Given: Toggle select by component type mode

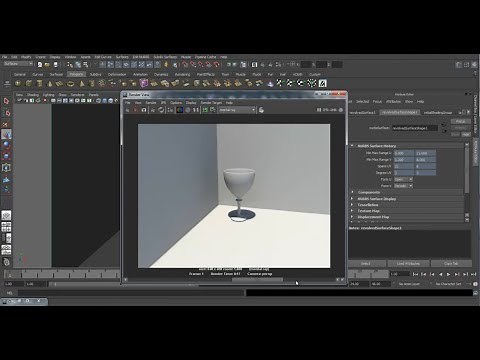Looking at the screenshot, I should (x=85, y=64).
